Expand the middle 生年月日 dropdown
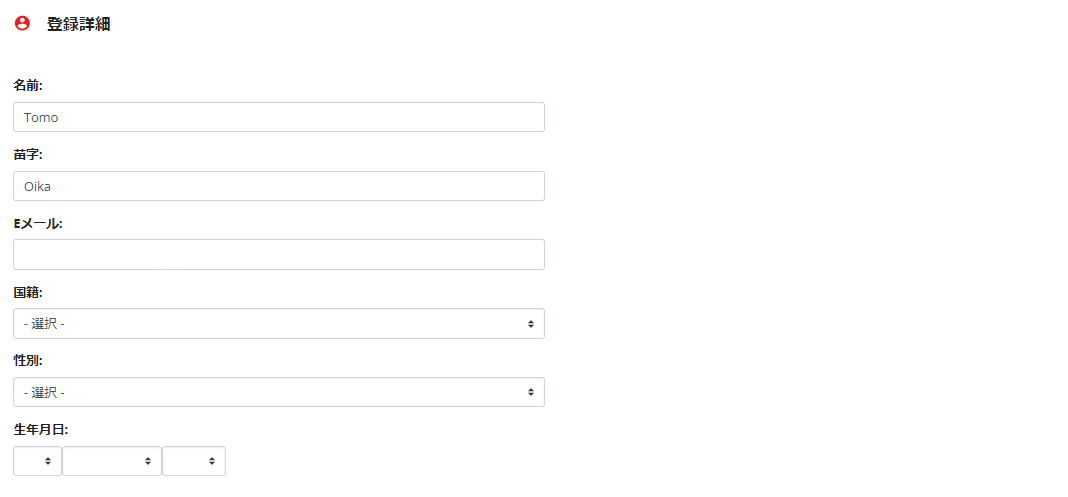Image resolution: width=1068 pixels, height=497 pixels. pos(112,461)
